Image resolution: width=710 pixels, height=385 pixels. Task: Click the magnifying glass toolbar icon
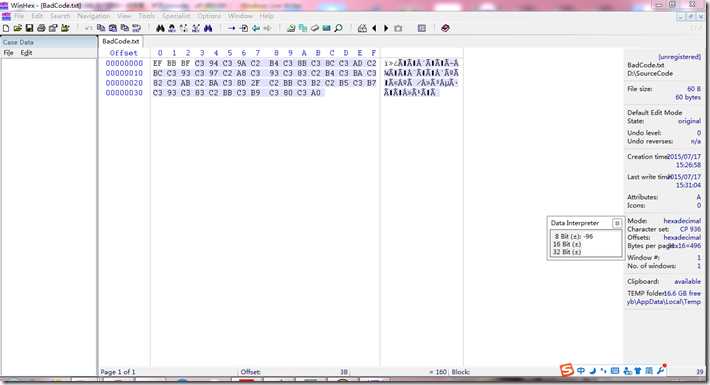click(338, 28)
